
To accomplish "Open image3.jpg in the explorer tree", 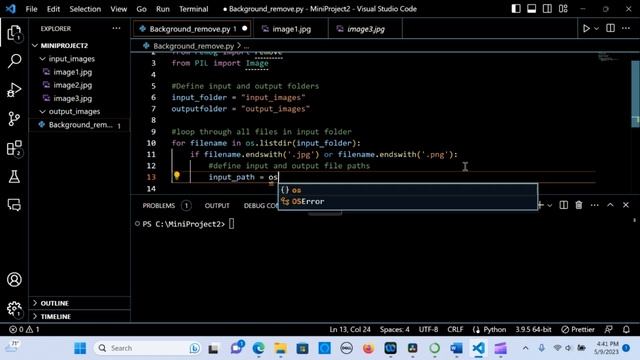I will pyautogui.click(x=72, y=98).
